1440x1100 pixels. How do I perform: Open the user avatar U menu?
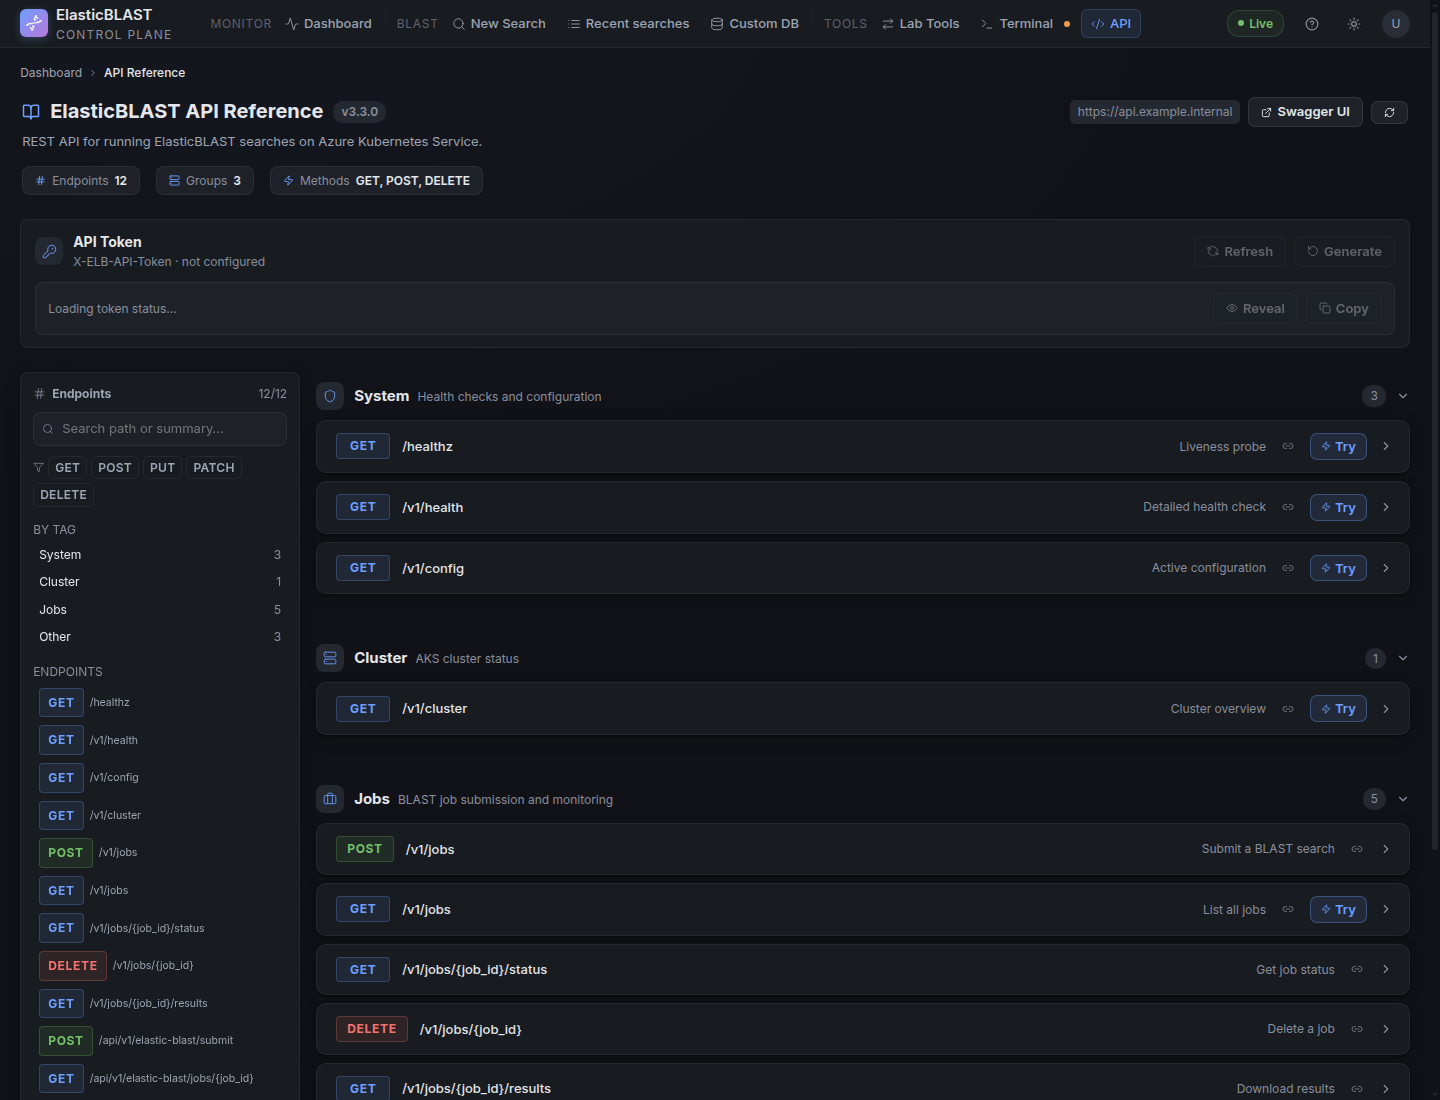point(1396,24)
